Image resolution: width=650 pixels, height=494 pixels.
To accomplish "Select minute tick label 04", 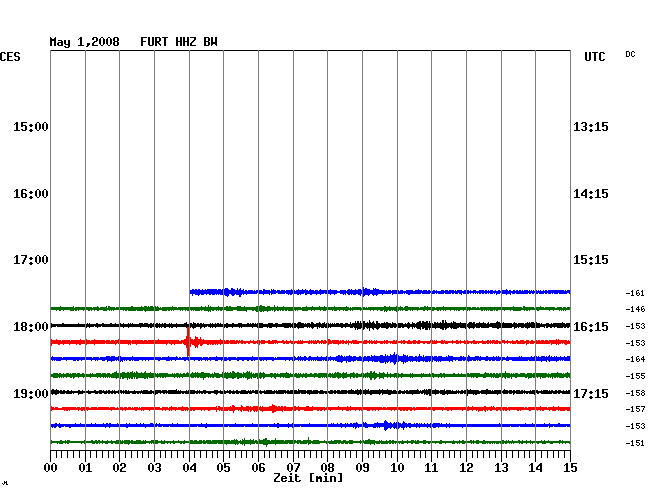I will tap(189, 468).
